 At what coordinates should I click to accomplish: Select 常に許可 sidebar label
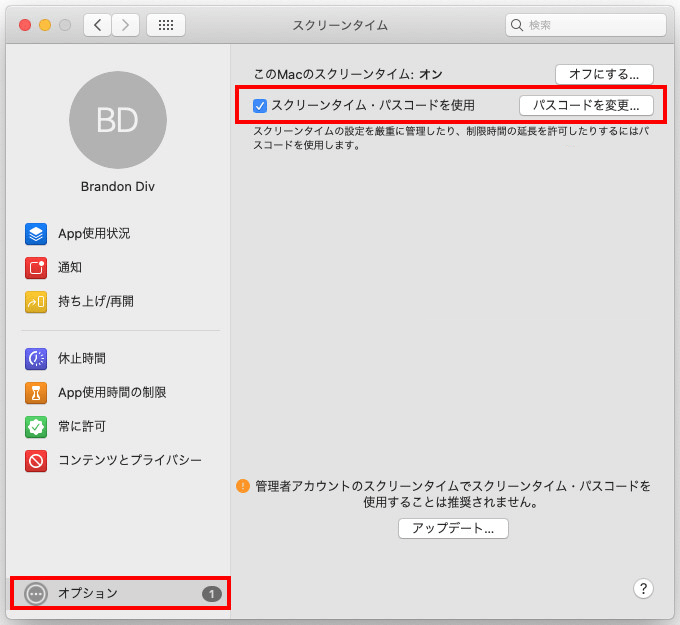[82, 426]
